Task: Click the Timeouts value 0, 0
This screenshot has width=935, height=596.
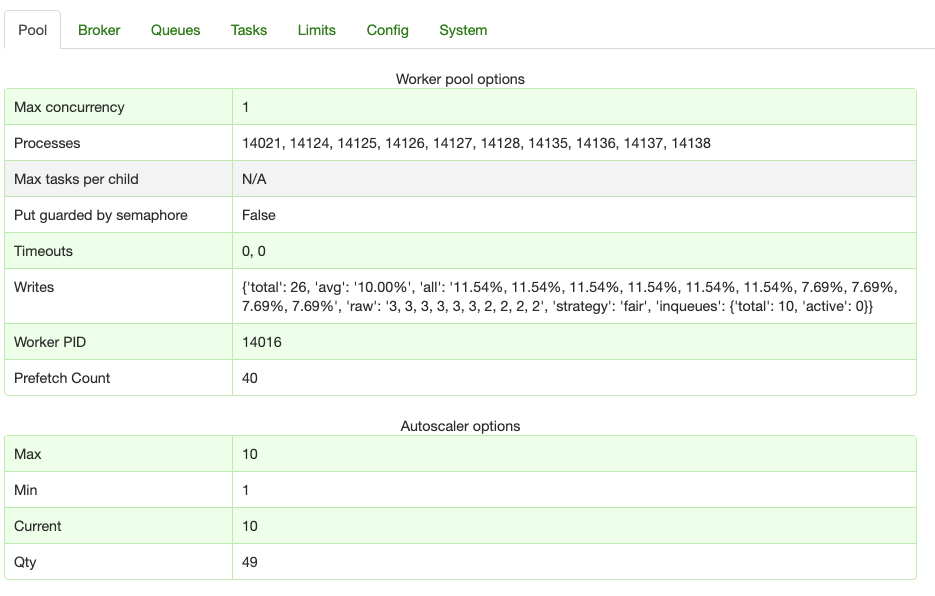Action: point(254,251)
